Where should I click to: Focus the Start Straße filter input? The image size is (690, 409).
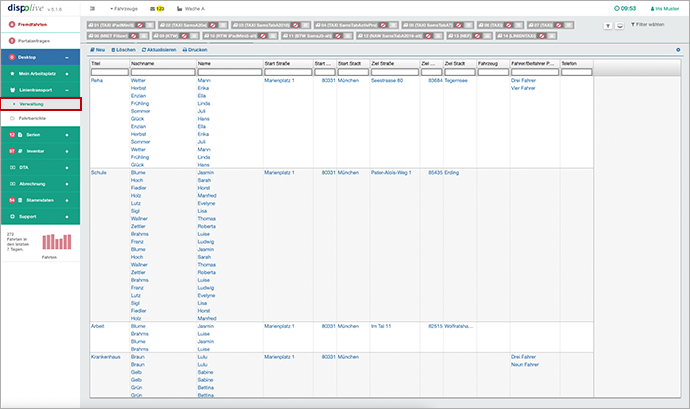[x=288, y=72]
